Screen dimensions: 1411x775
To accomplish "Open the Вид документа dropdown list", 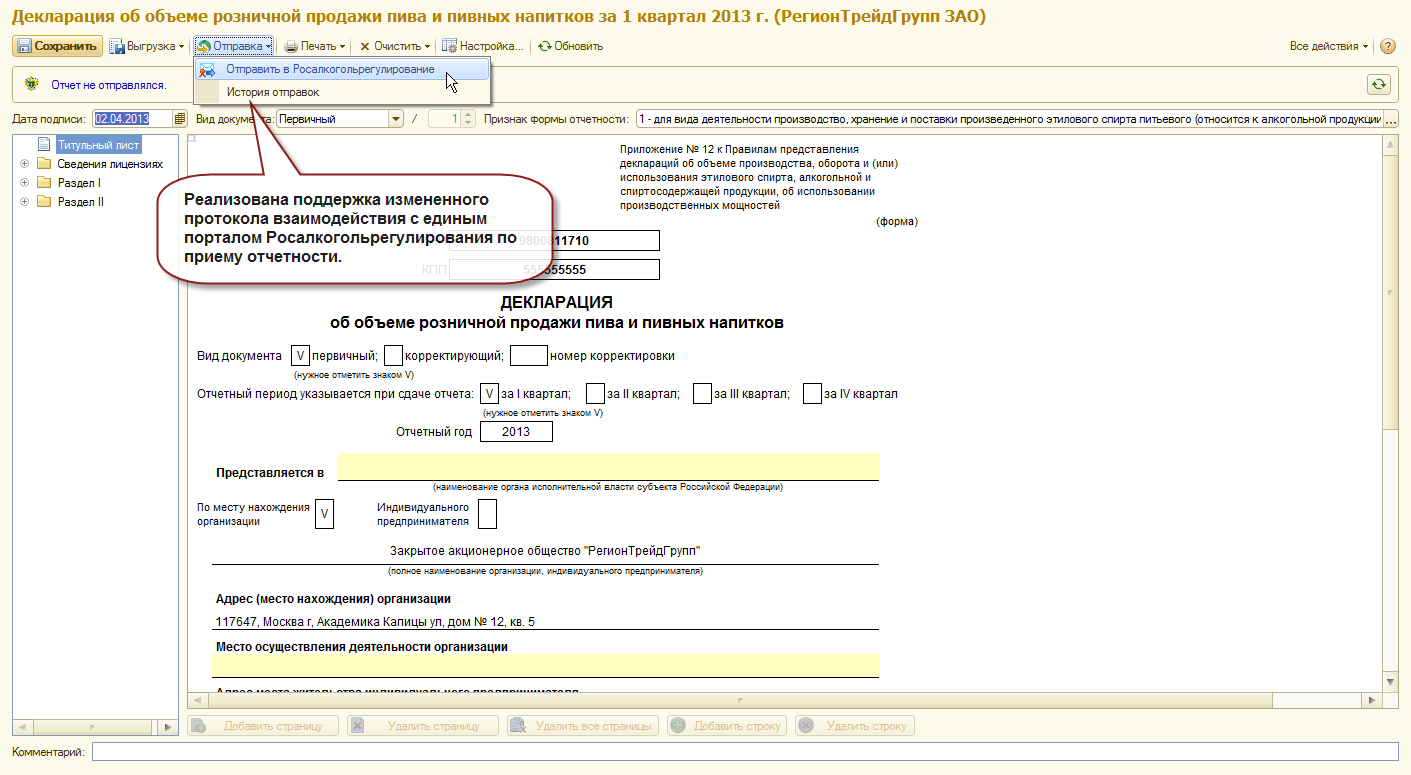I will pos(395,119).
